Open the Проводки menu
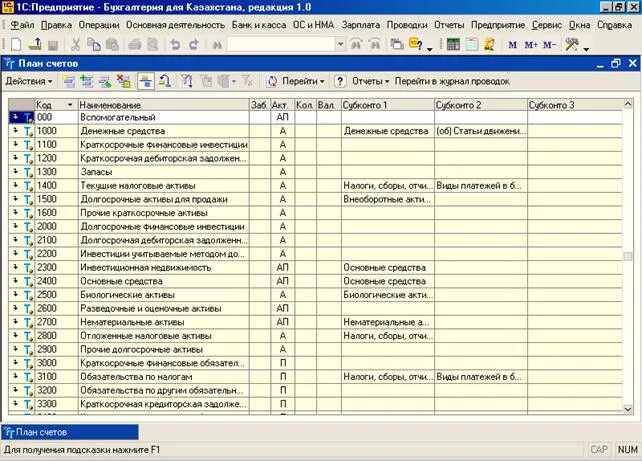642x461 pixels. [x=407, y=25]
